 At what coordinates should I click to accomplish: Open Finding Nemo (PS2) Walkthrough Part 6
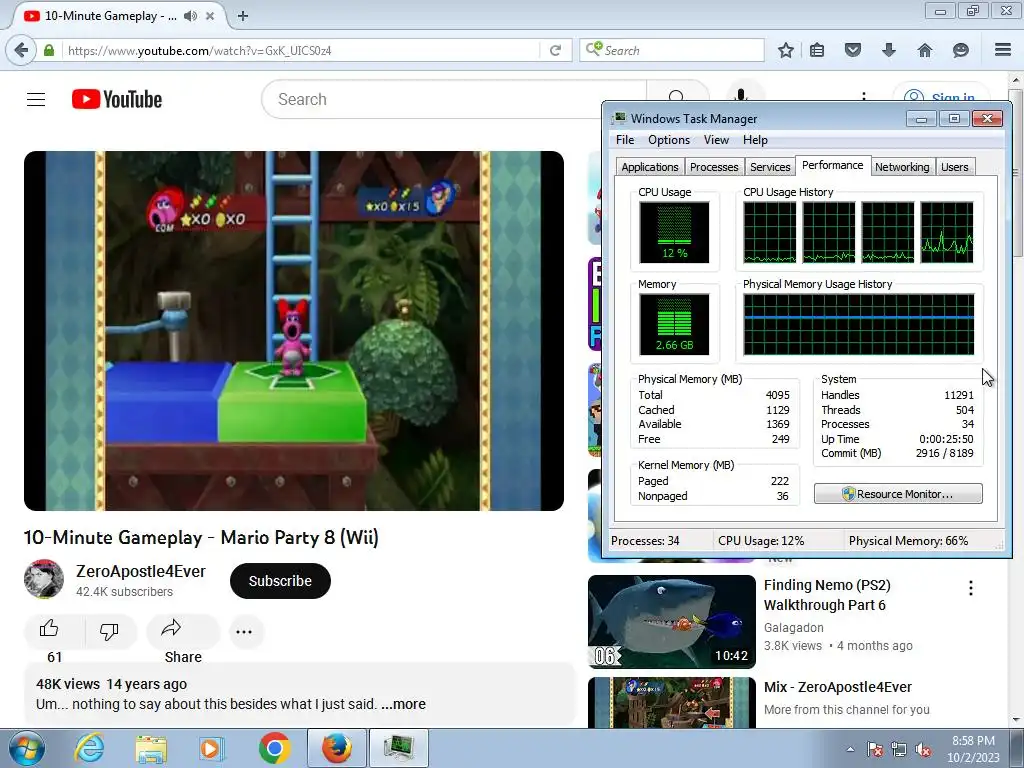pyautogui.click(x=827, y=595)
